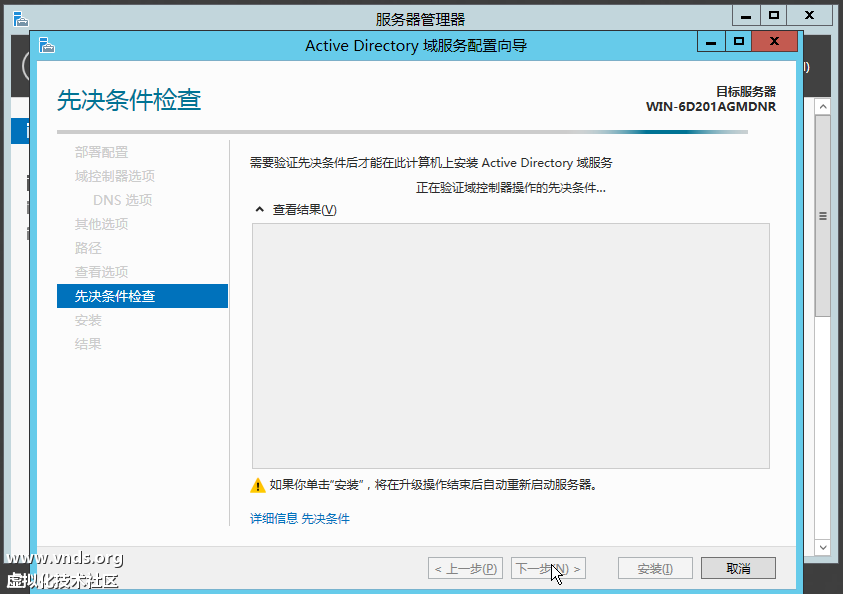Select highlighted 先决条件检查 step

[x=142, y=296]
